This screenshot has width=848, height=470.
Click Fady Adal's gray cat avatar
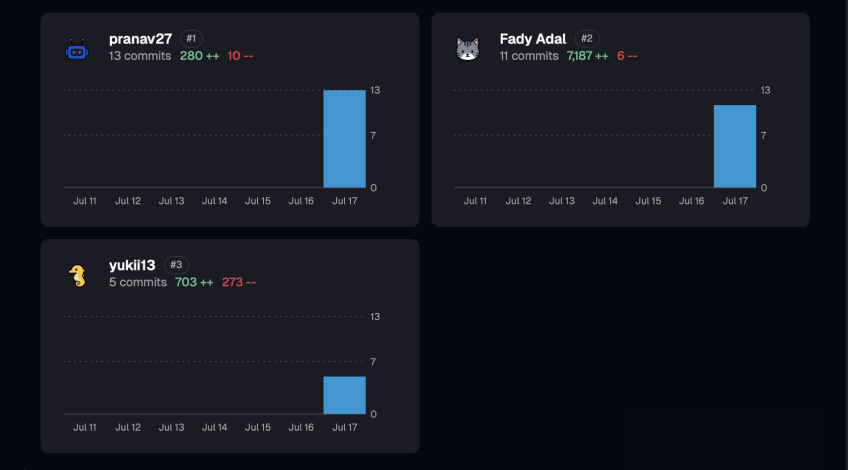coord(467,49)
